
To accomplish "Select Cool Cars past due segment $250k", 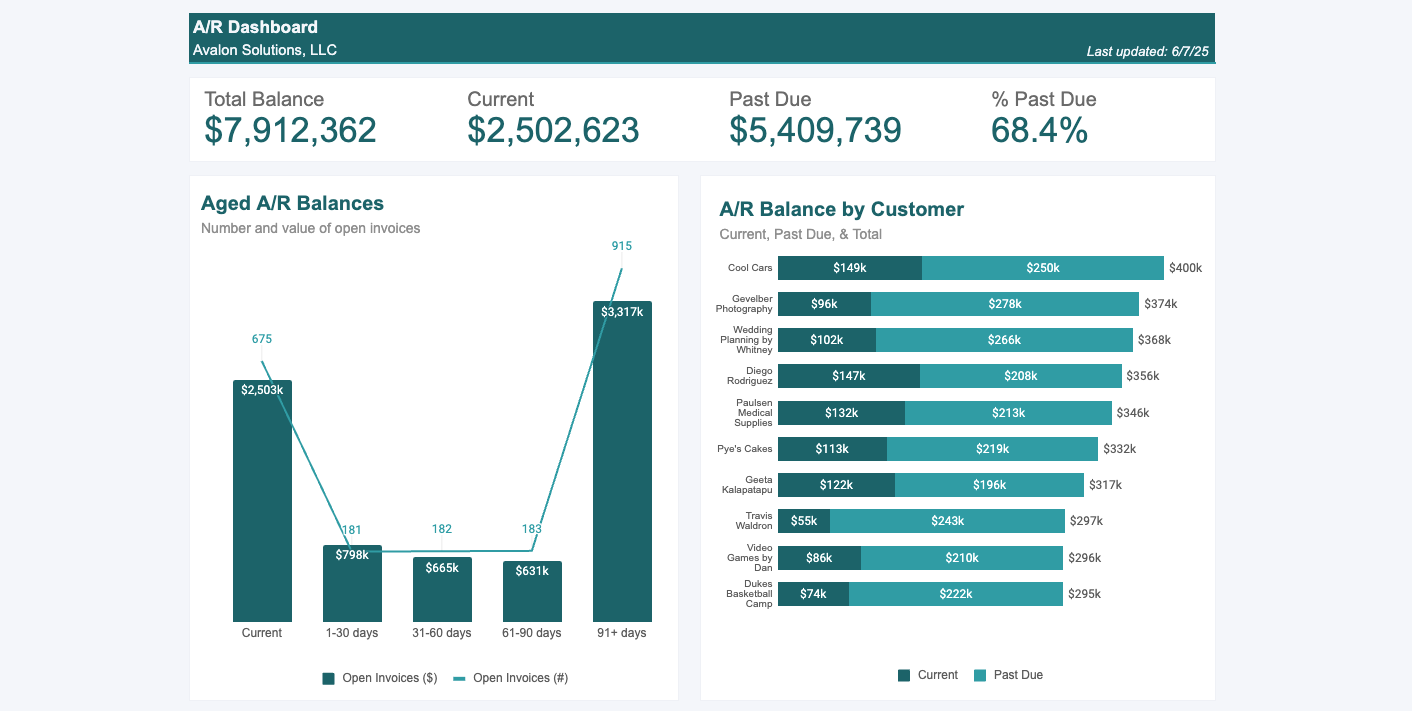I will pyautogui.click(x=1043, y=268).
